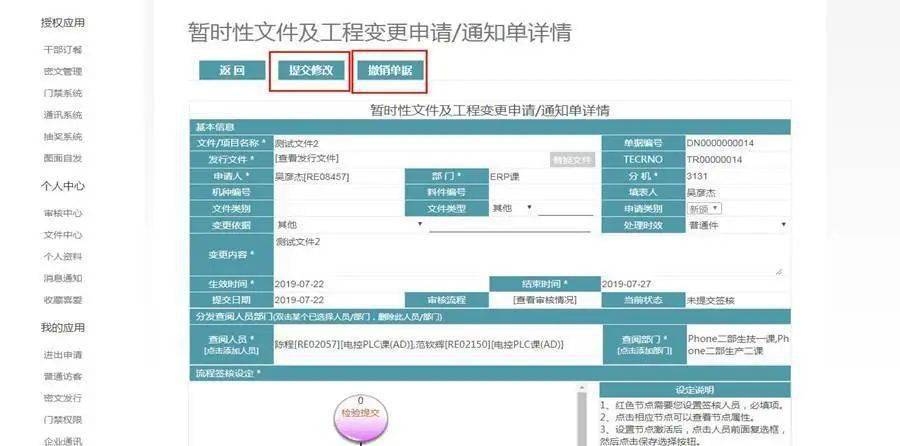
Task: Click the 返回 (Back) button
Action: (231, 70)
